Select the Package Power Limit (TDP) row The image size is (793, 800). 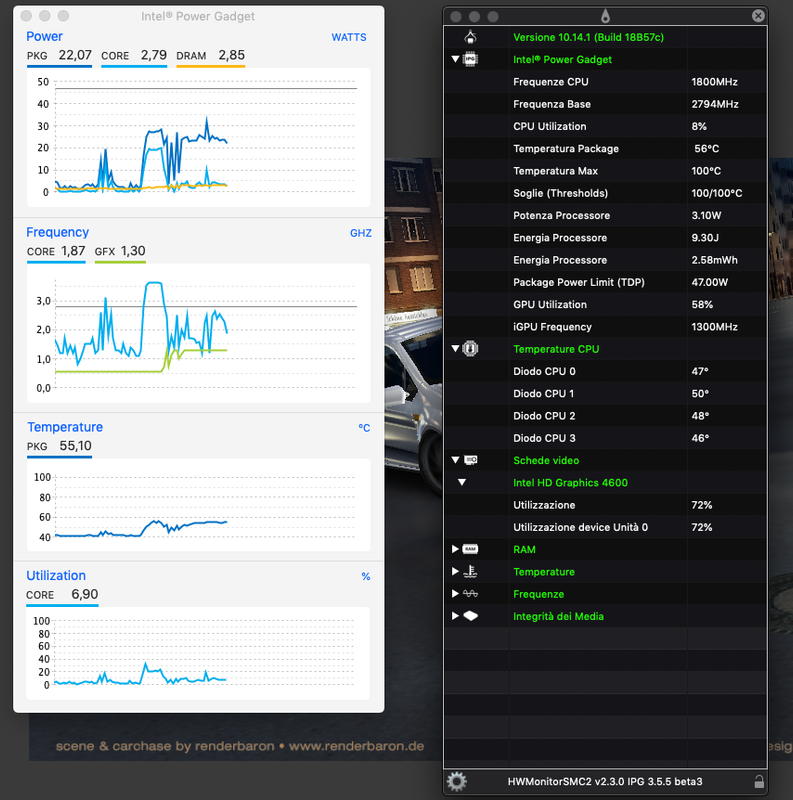(605, 282)
